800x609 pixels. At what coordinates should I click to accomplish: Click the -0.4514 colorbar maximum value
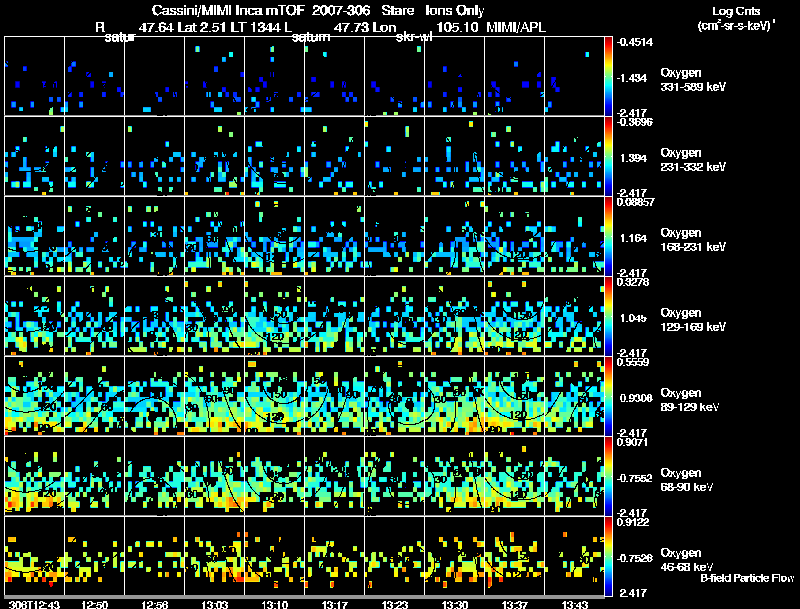(635, 42)
